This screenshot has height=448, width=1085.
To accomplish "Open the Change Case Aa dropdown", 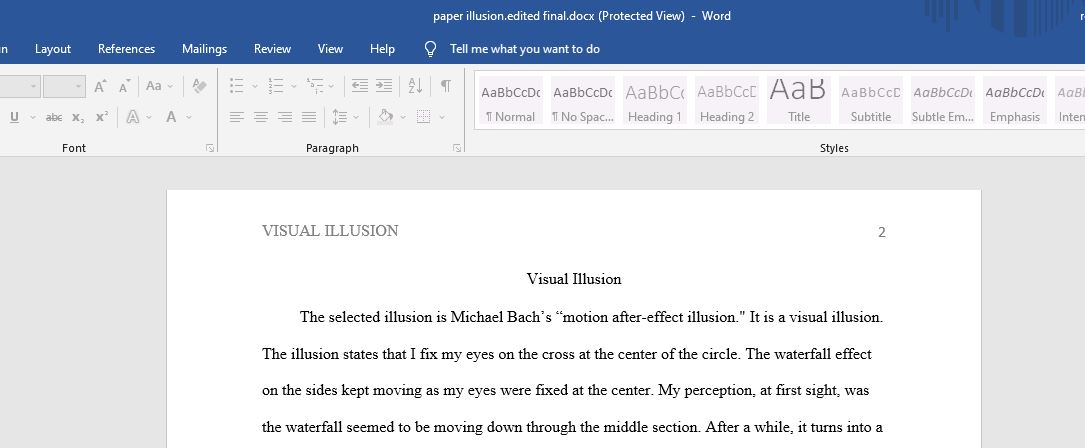I will (x=158, y=86).
